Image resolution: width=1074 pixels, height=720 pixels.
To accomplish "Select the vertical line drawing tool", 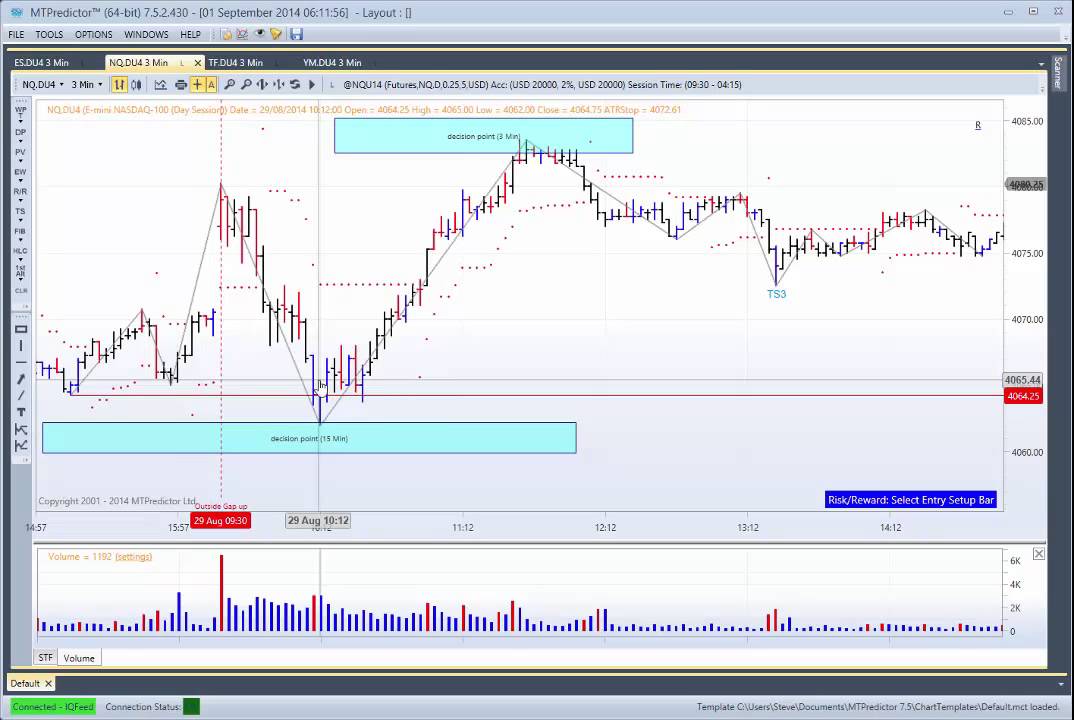I will click(x=21, y=346).
